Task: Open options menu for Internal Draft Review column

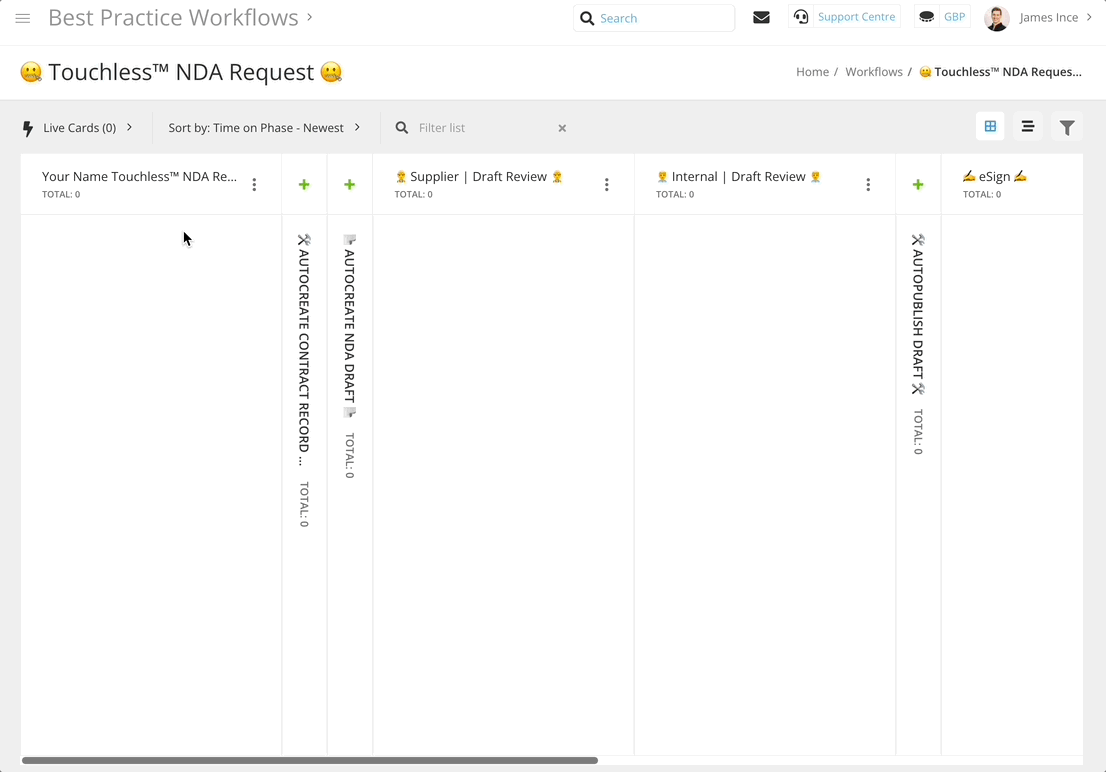Action: click(868, 184)
